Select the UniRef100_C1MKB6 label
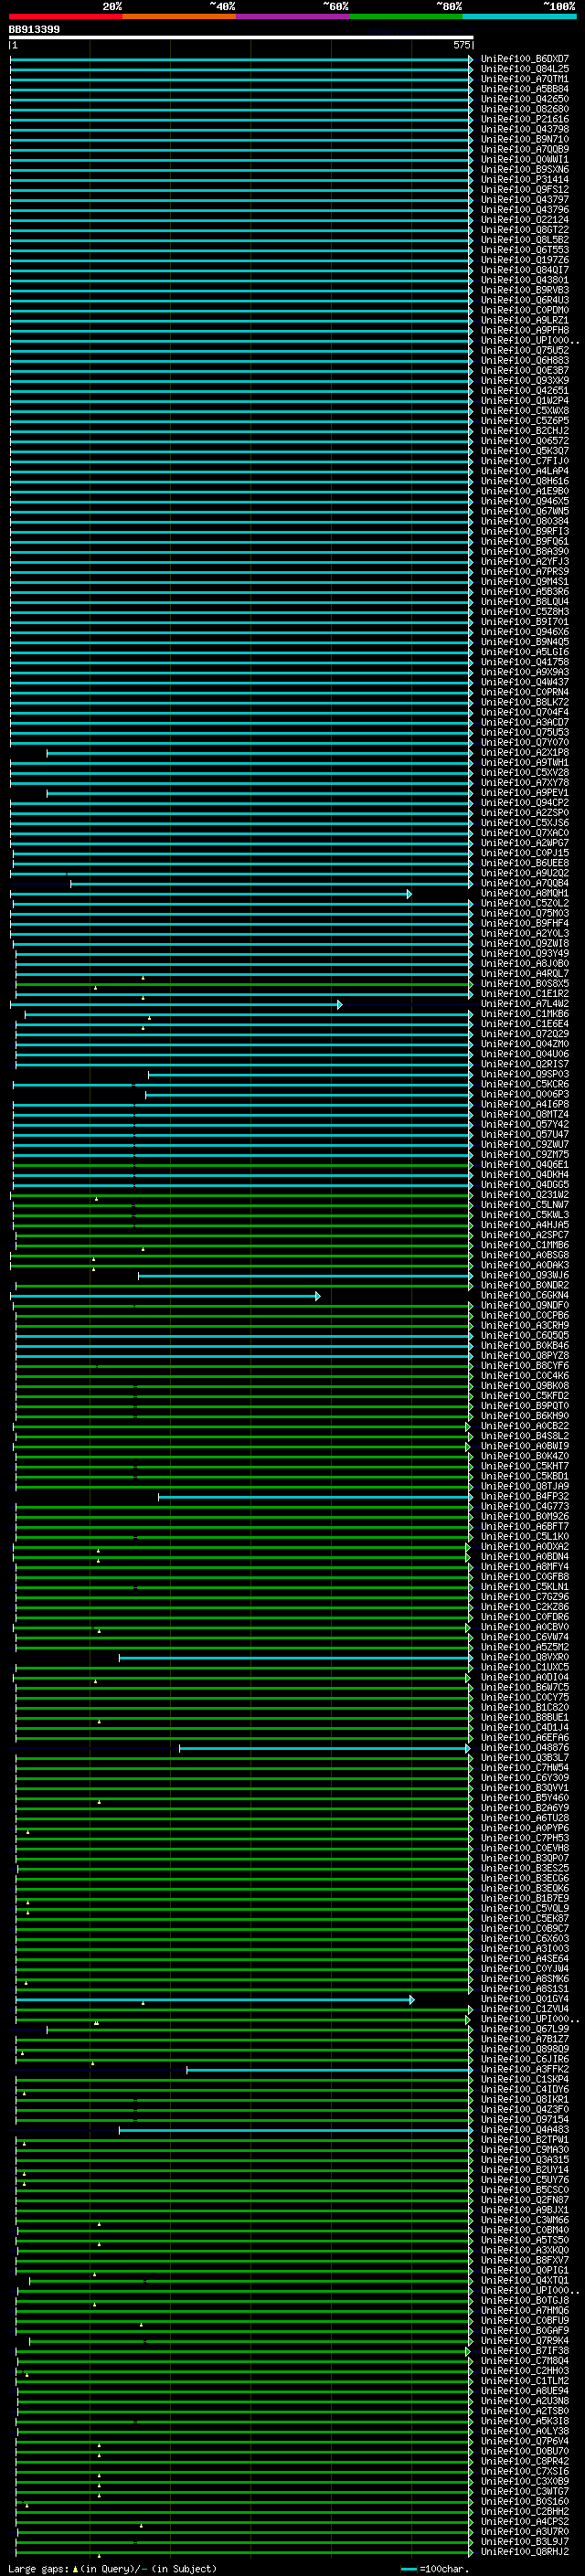 coord(525,1014)
